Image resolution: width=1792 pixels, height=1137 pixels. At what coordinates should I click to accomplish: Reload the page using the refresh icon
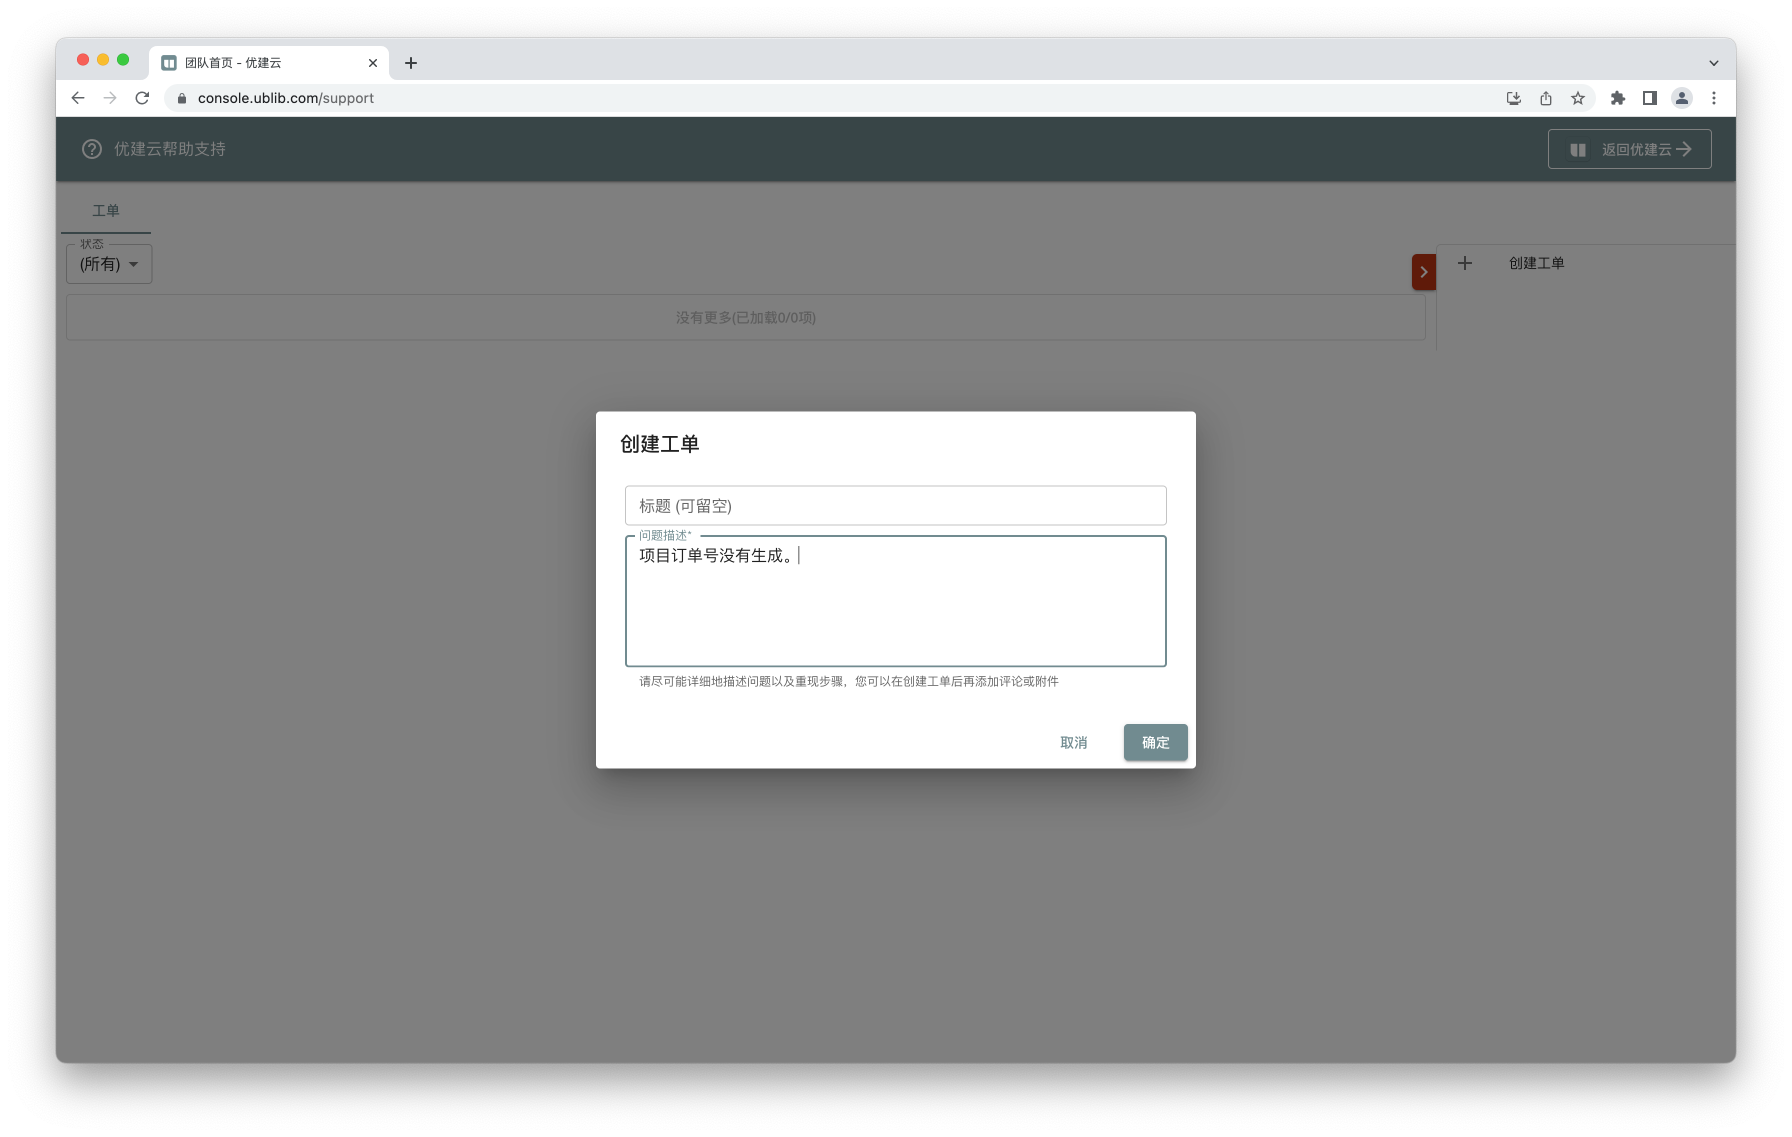[x=142, y=98]
